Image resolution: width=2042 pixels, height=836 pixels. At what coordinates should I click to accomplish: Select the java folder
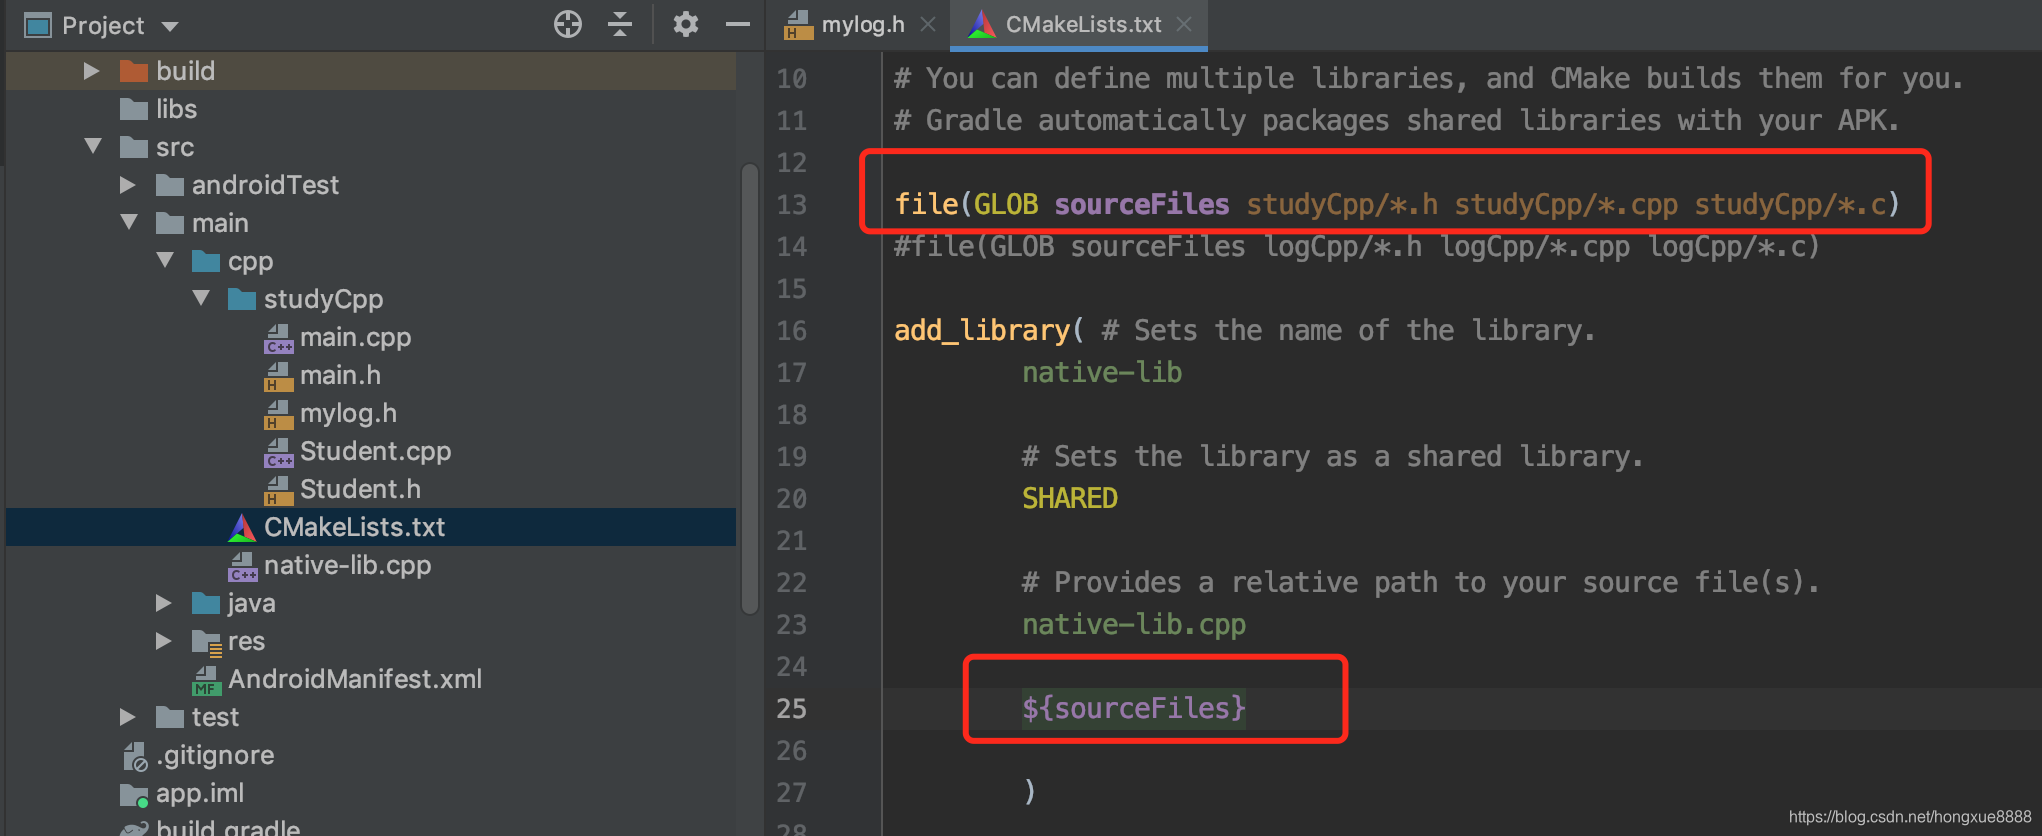[371, 603]
